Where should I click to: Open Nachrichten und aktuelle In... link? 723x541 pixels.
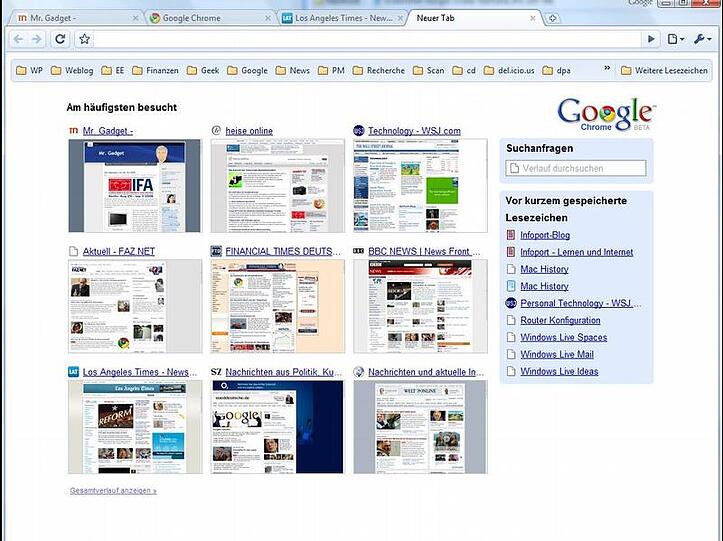pyautogui.click(x=426, y=372)
